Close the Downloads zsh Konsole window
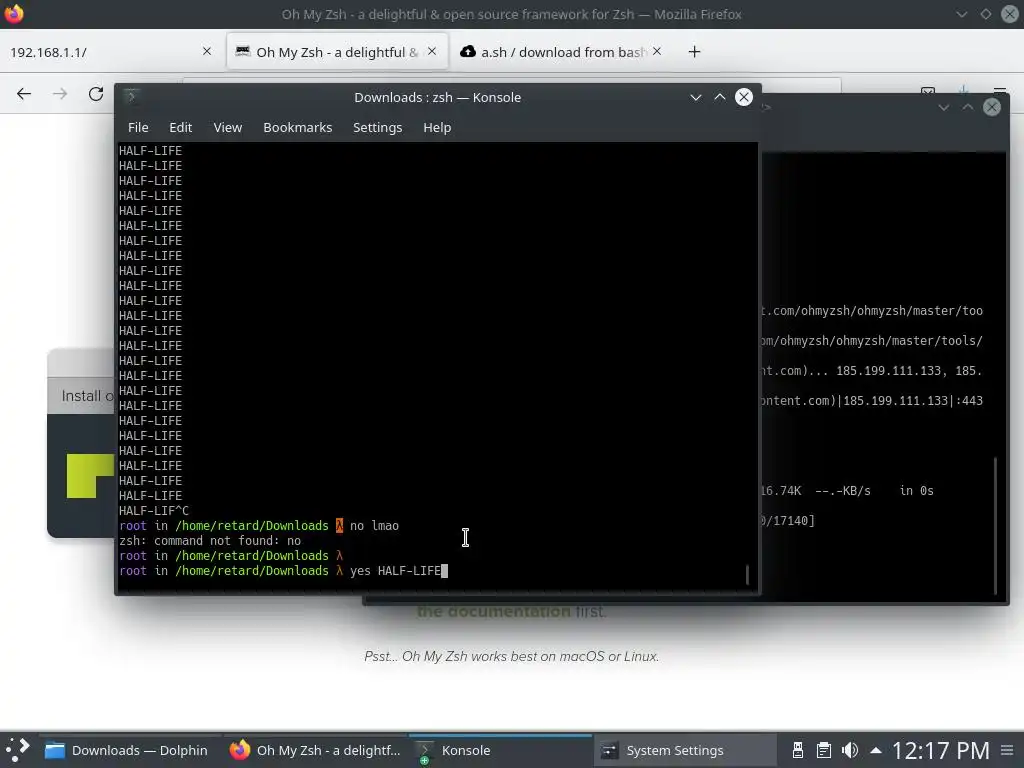The height and width of the screenshot is (768, 1024). pyautogui.click(x=744, y=97)
